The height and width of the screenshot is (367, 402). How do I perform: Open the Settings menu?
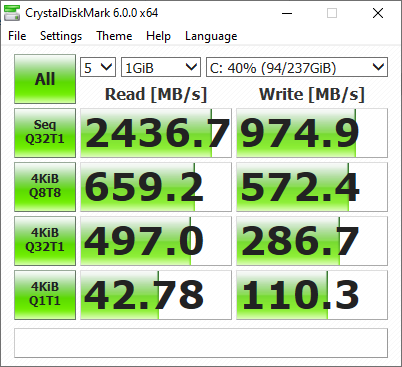(61, 36)
